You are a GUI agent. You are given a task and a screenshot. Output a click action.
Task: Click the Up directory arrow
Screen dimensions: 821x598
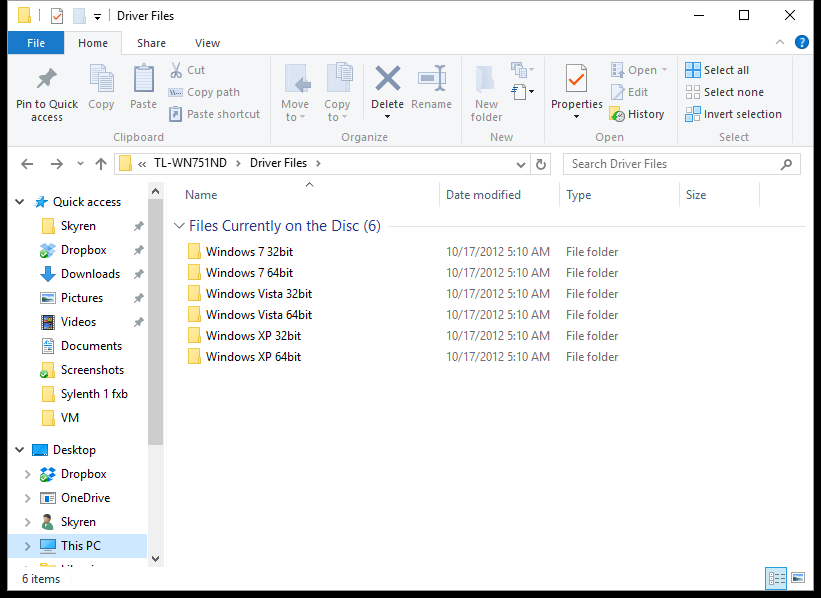coord(101,164)
